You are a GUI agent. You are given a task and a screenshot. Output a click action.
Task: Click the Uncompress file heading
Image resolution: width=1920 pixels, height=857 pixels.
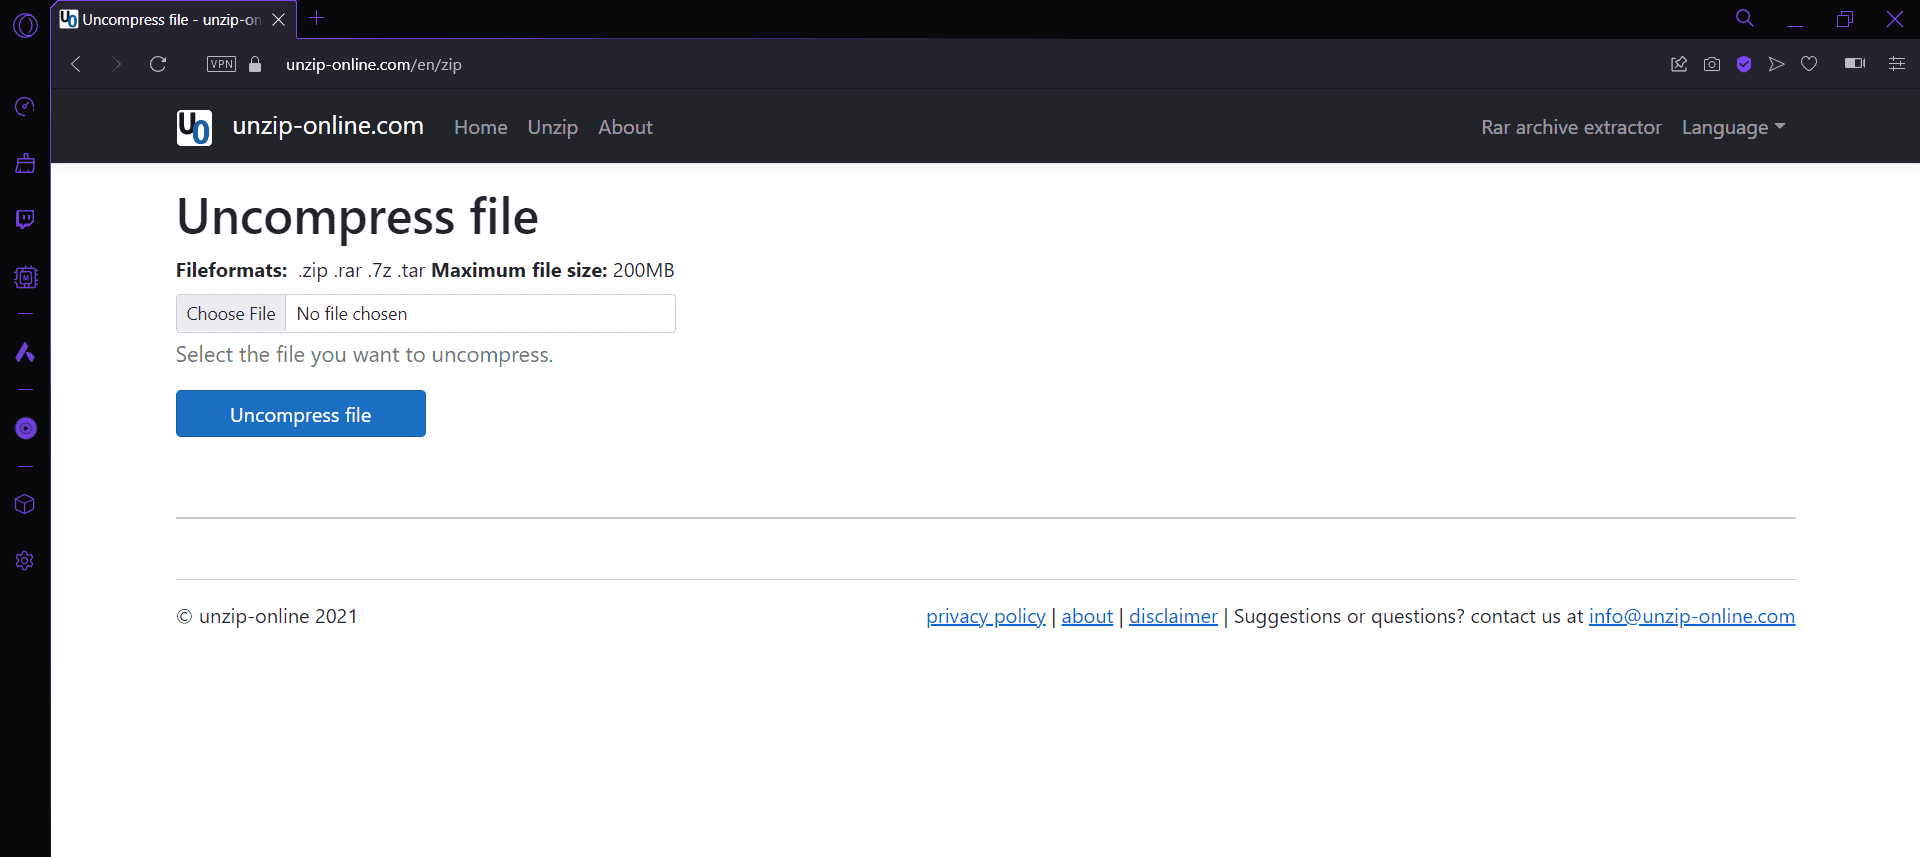point(358,217)
